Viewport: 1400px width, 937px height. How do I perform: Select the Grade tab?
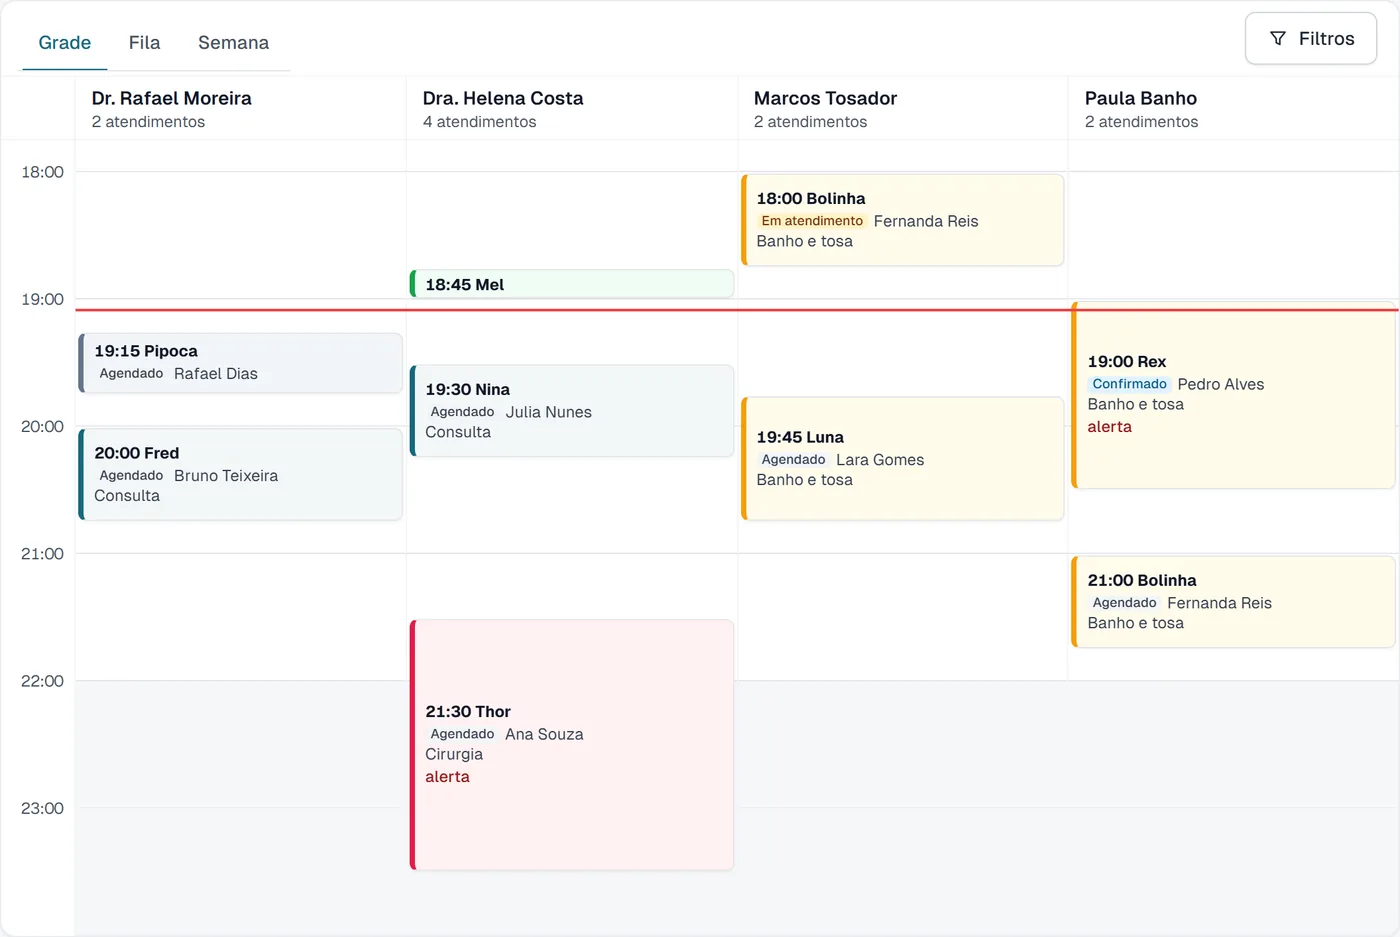[x=65, y=43]
